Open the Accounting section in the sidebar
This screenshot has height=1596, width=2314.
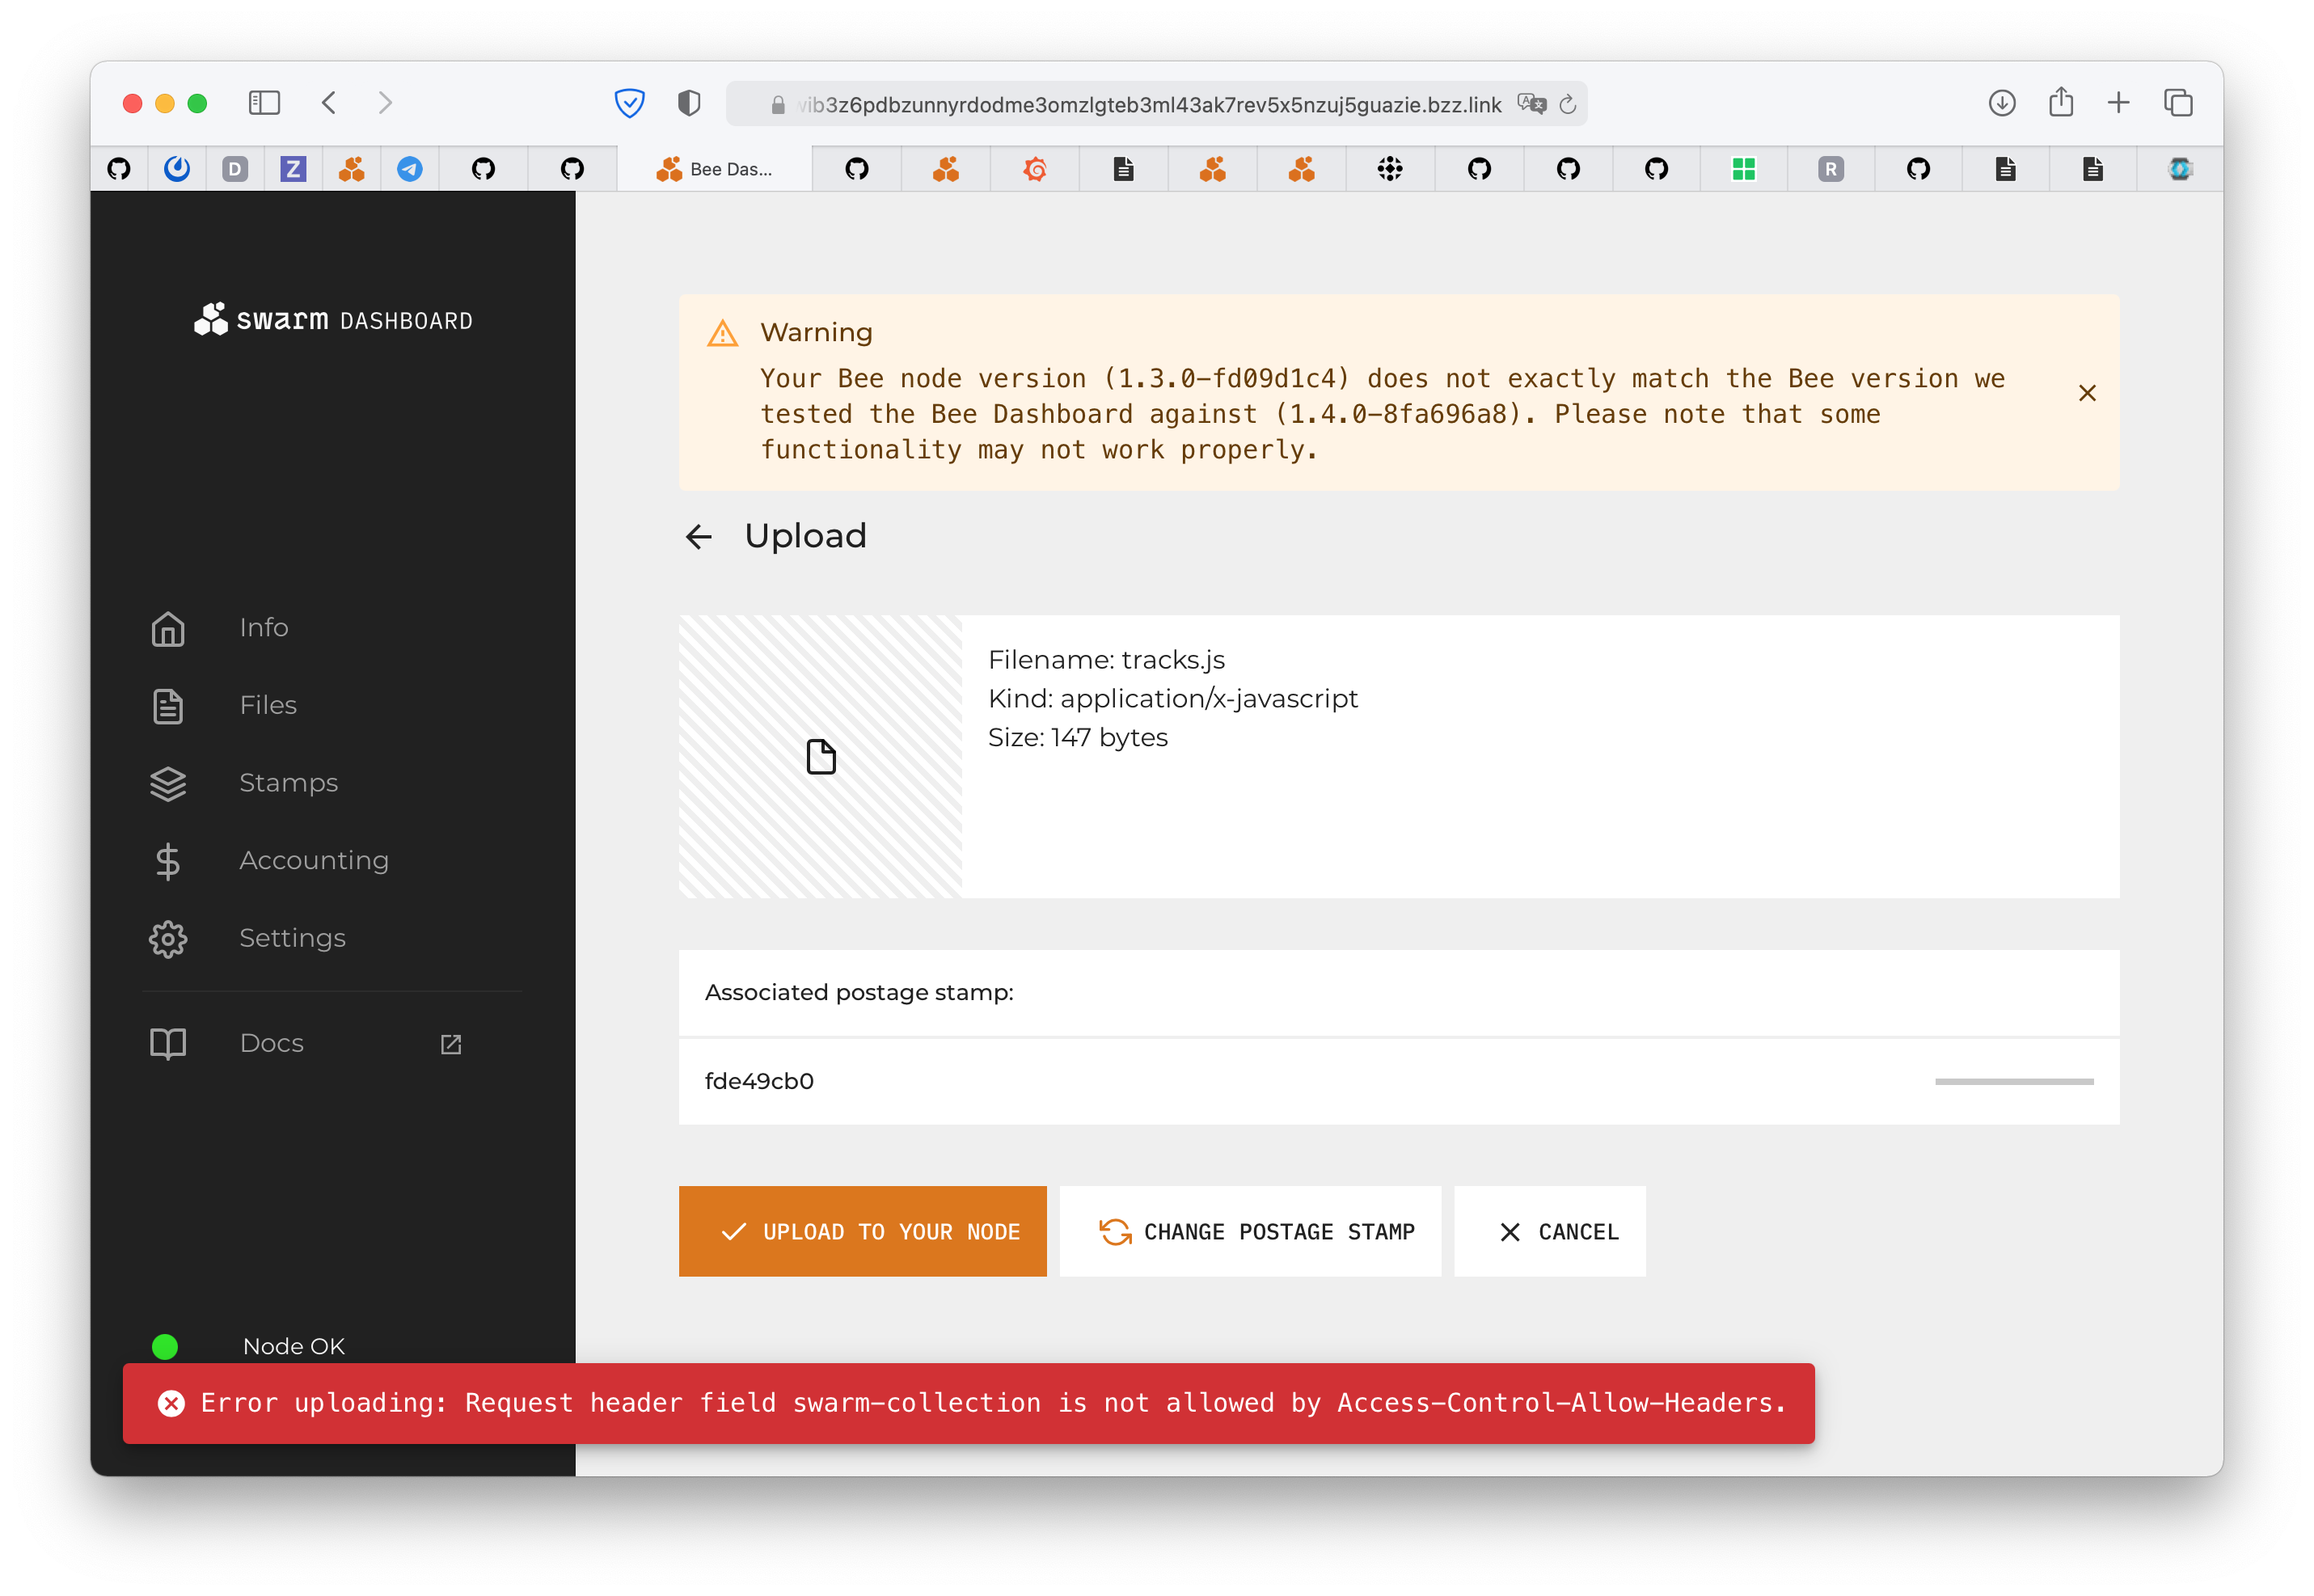(x=314, y=860)
